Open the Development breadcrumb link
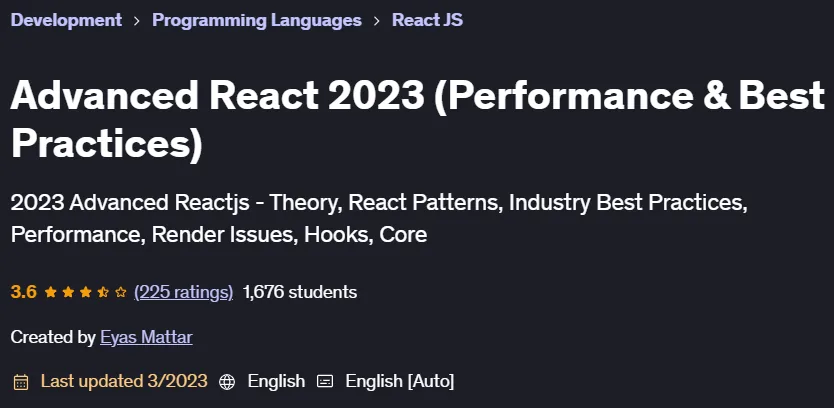Image resolution: width=834 pixels, height=408 pixels. pyautogui.click(x=66, y=20)
